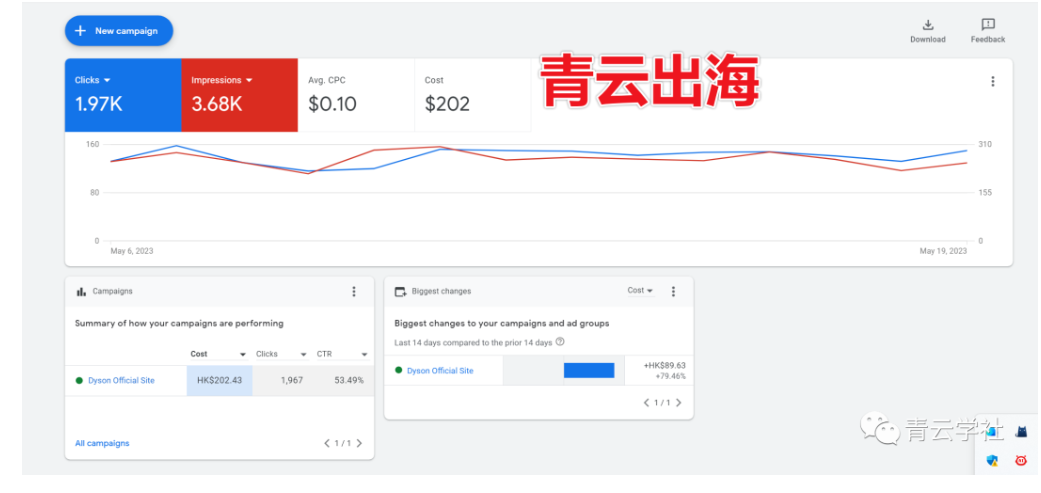Click the HK$202.43 cost cell

pyautogui.click(x=220, y=381)
